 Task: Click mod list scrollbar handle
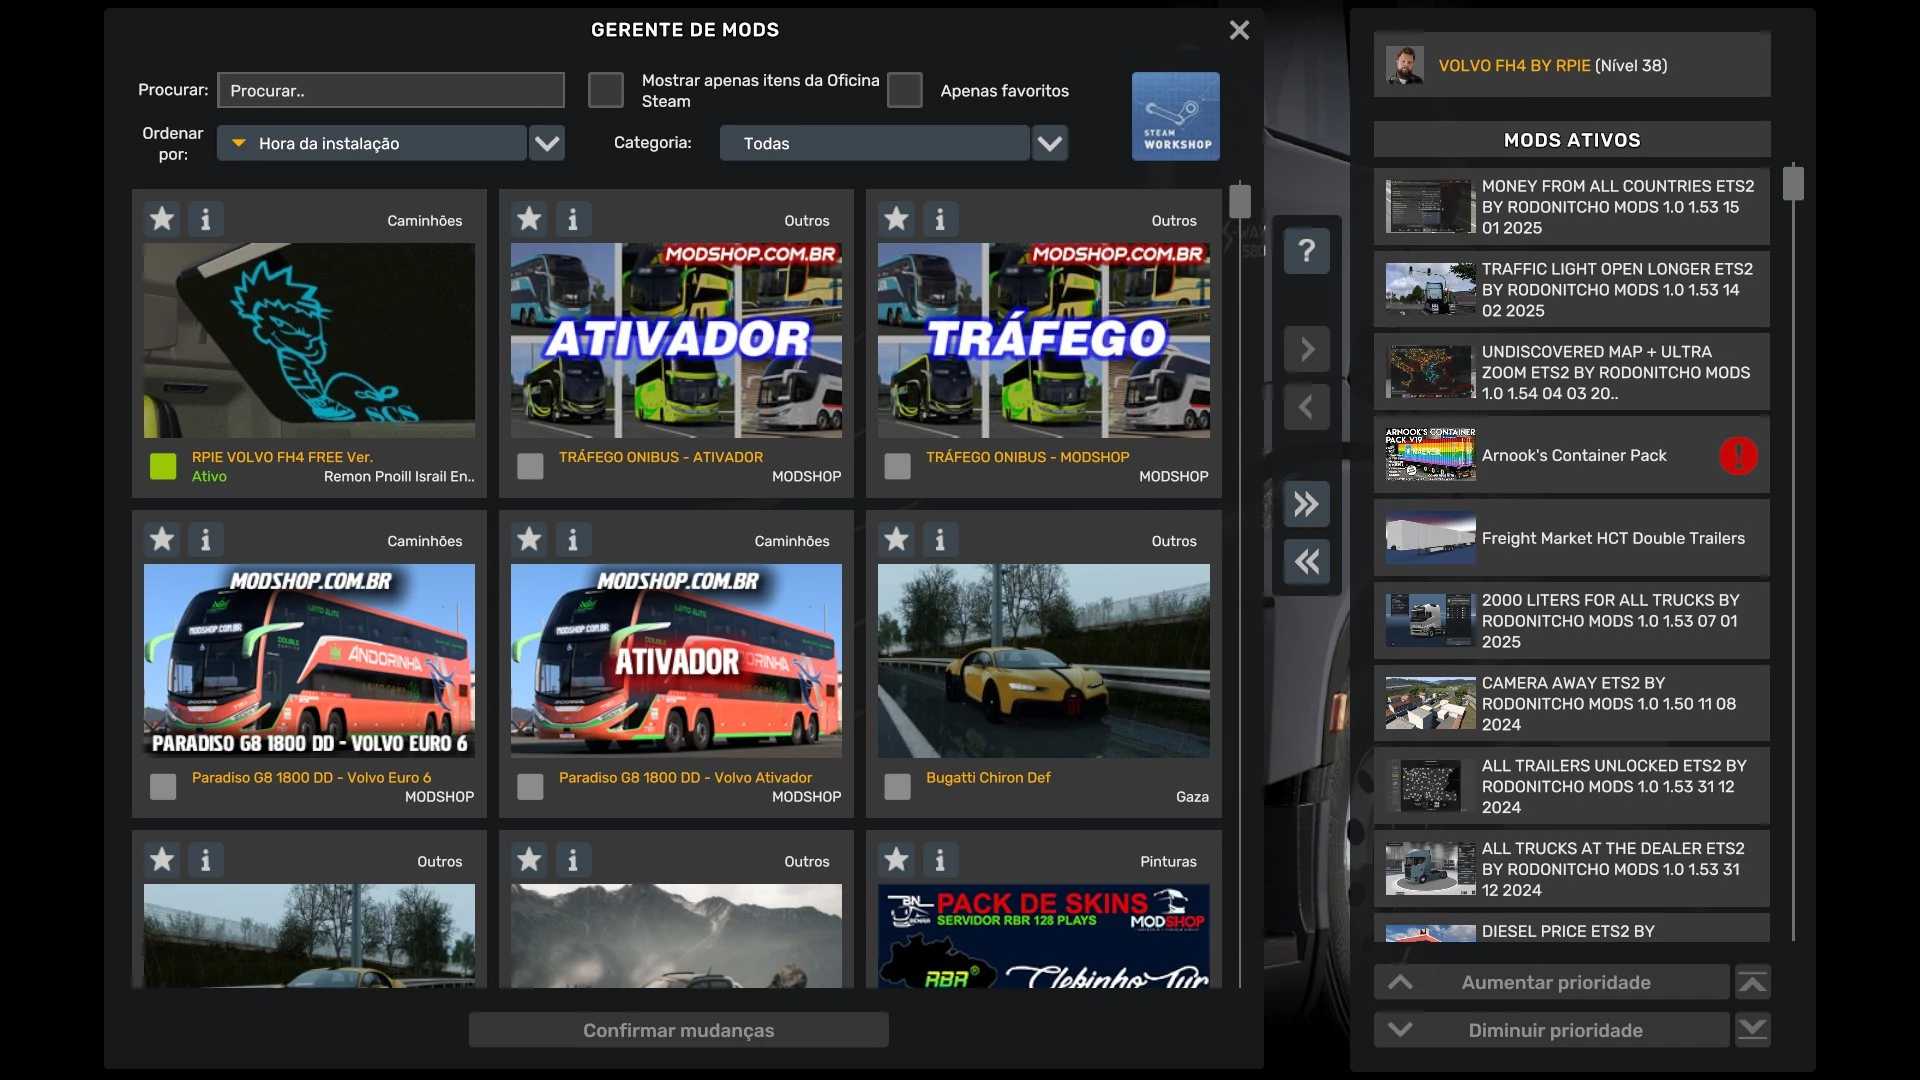pyautogui.click(x=1240, y=201)
